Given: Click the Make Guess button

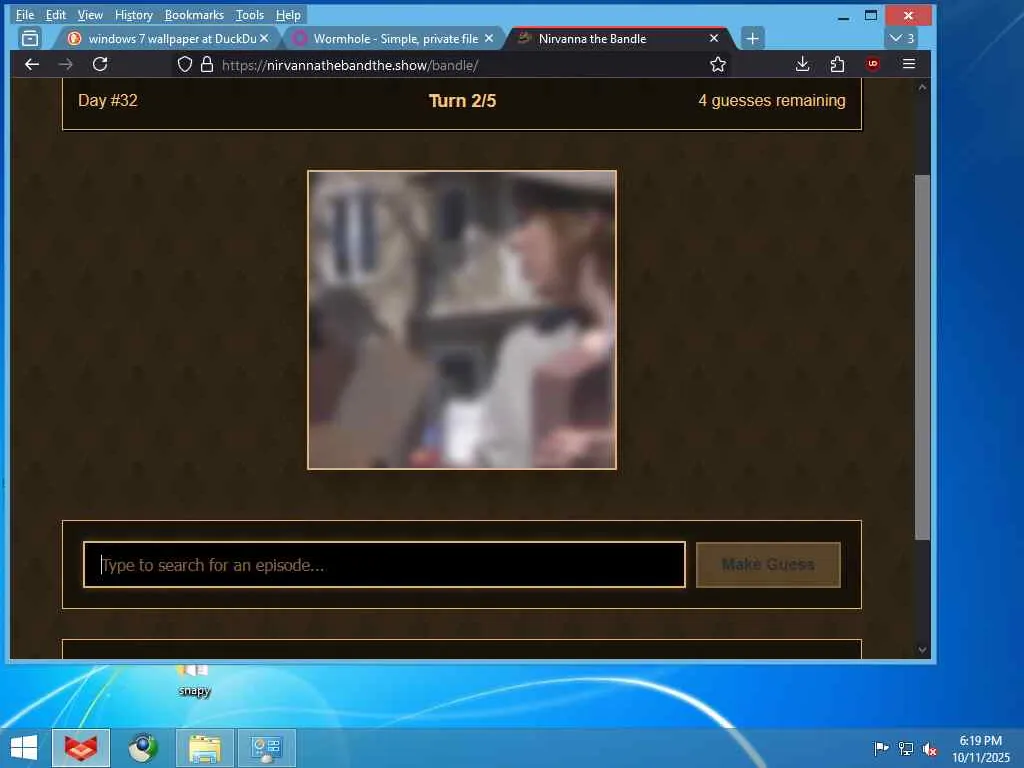Looking at the screenshot, I should click(768, 564).
